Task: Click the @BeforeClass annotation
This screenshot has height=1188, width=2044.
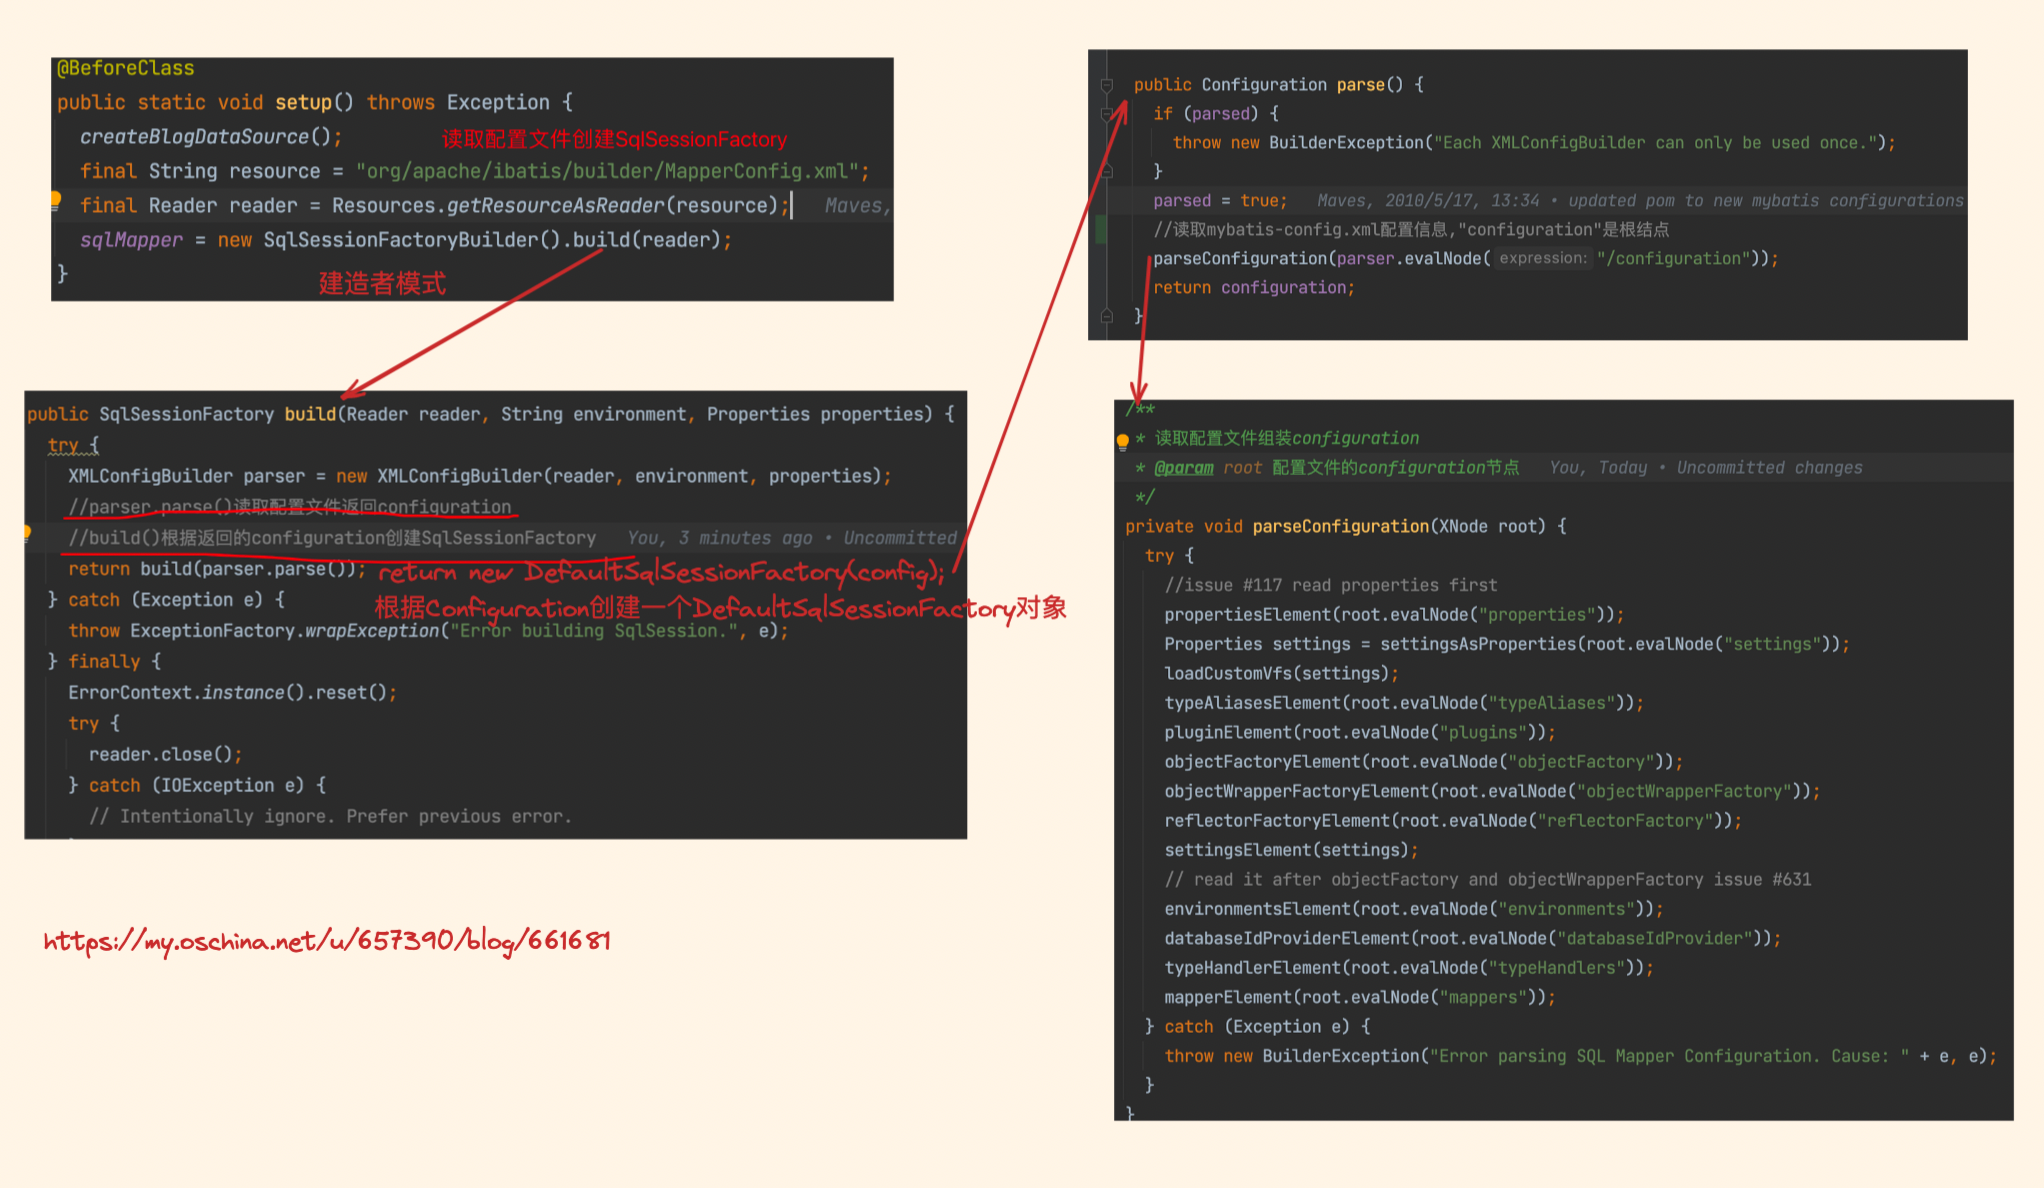Action: [125, 68]
